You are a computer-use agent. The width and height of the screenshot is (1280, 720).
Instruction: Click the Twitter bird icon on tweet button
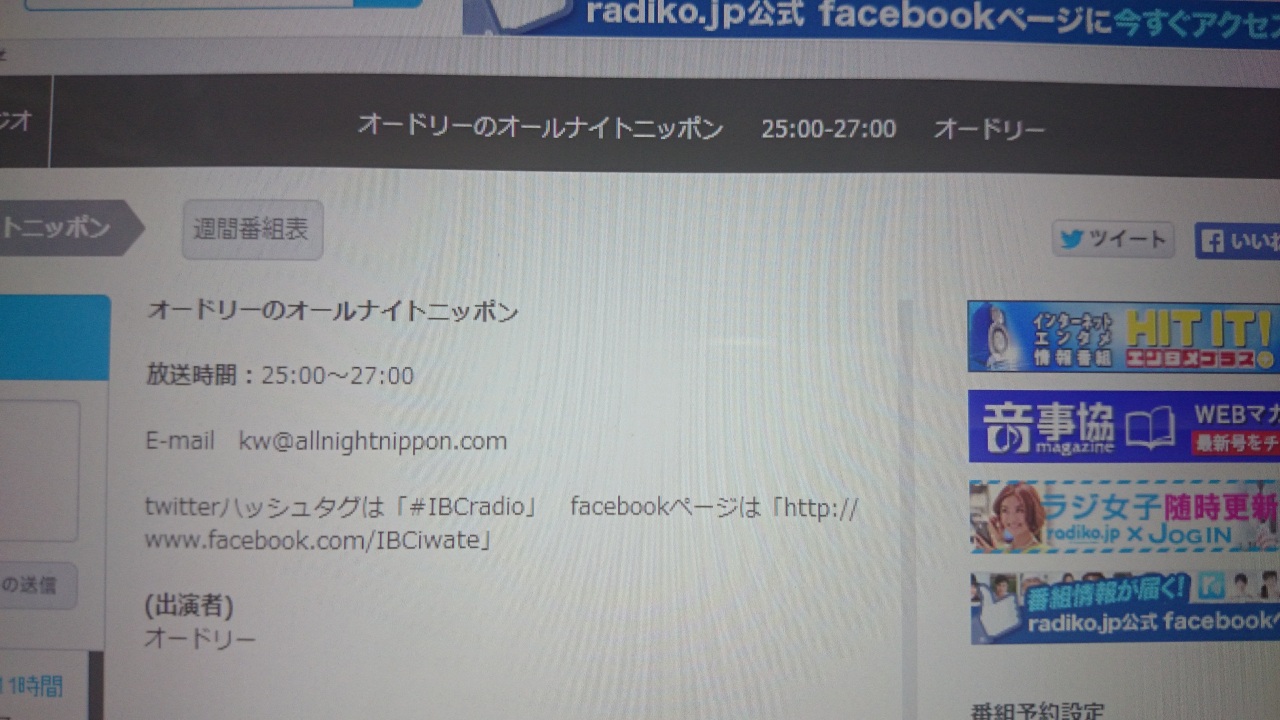tap(1073, 239)
